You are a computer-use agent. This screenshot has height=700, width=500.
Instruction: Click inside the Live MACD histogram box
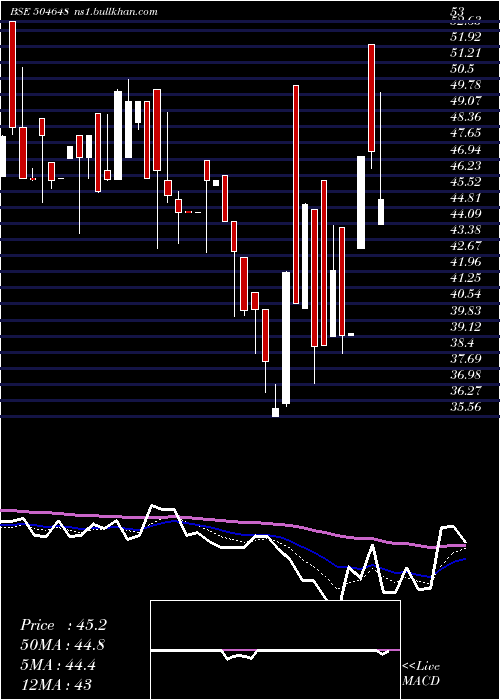click(x=275, y=650)
